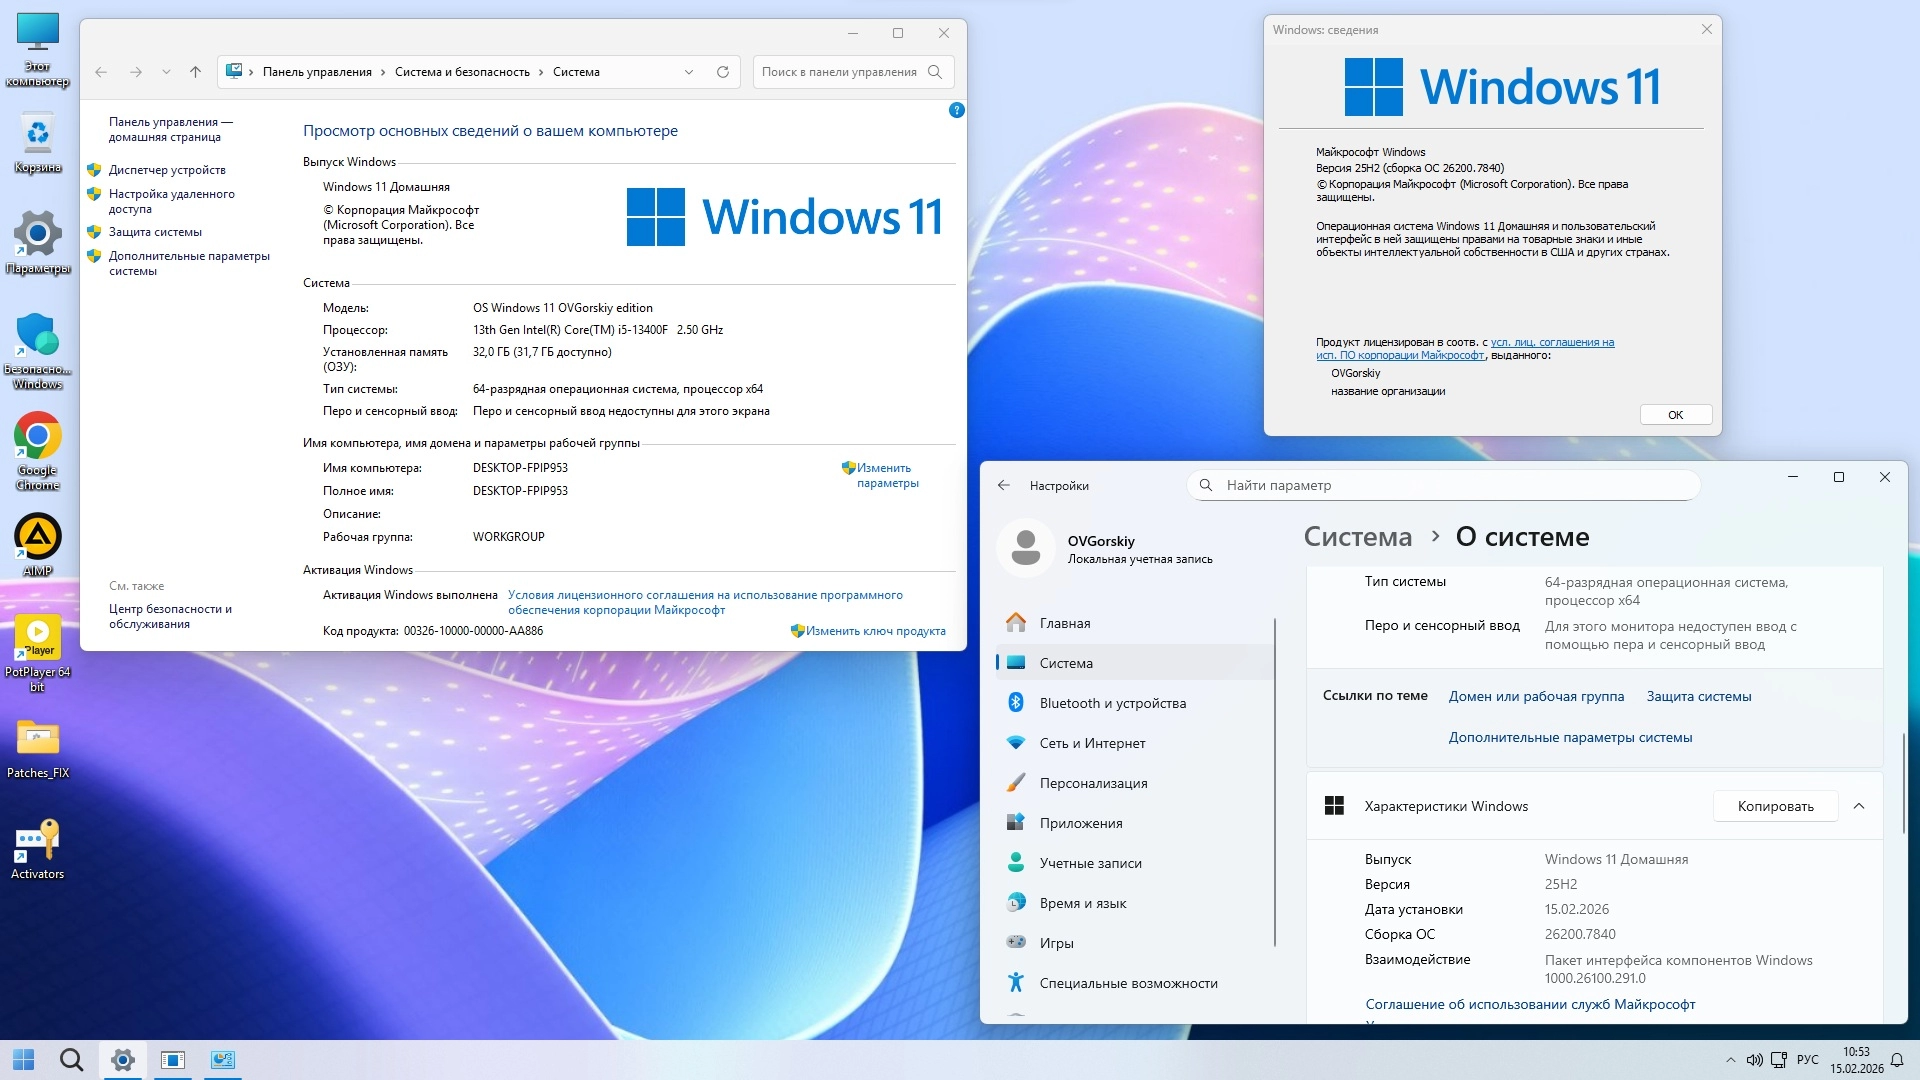The height and width of the screenshot is (1080, 1920).
Task: Select Bluetooth и устройства in Settings sidebar
Action: click(x=1112, y=703)
